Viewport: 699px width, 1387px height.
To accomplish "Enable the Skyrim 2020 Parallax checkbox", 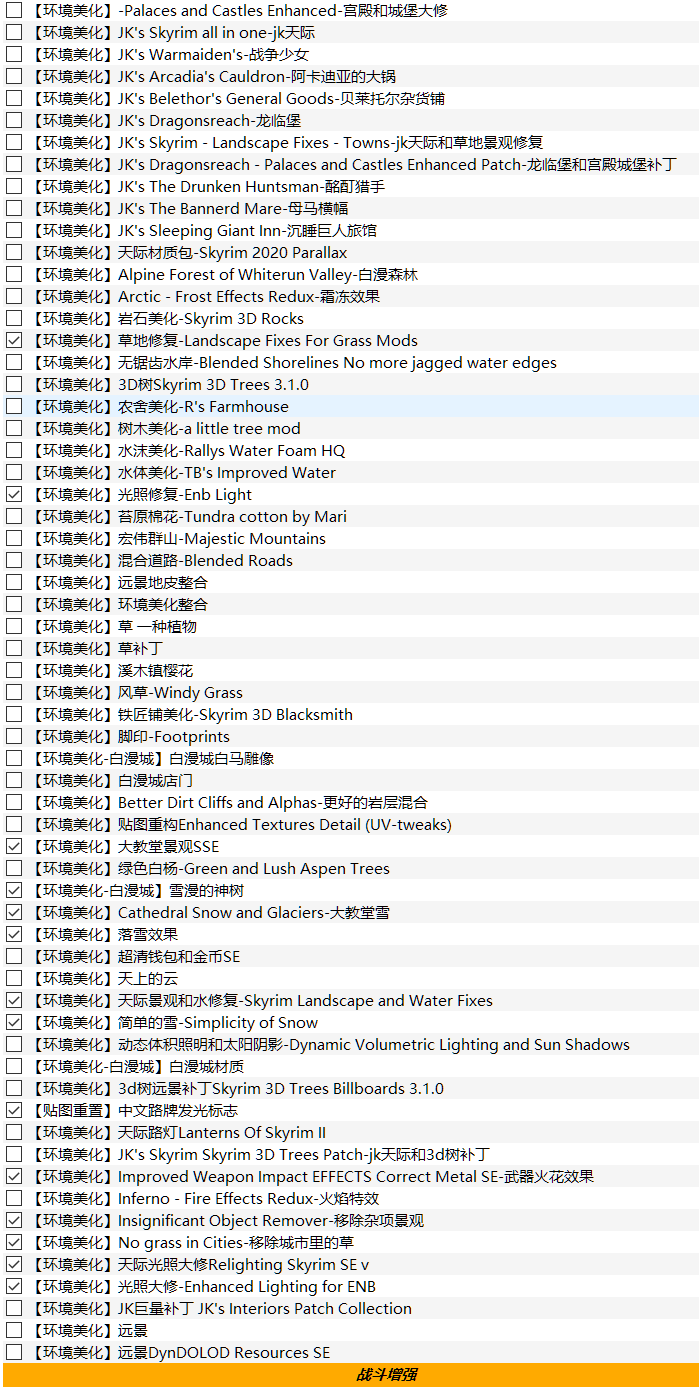I will (x=14, y=252).
